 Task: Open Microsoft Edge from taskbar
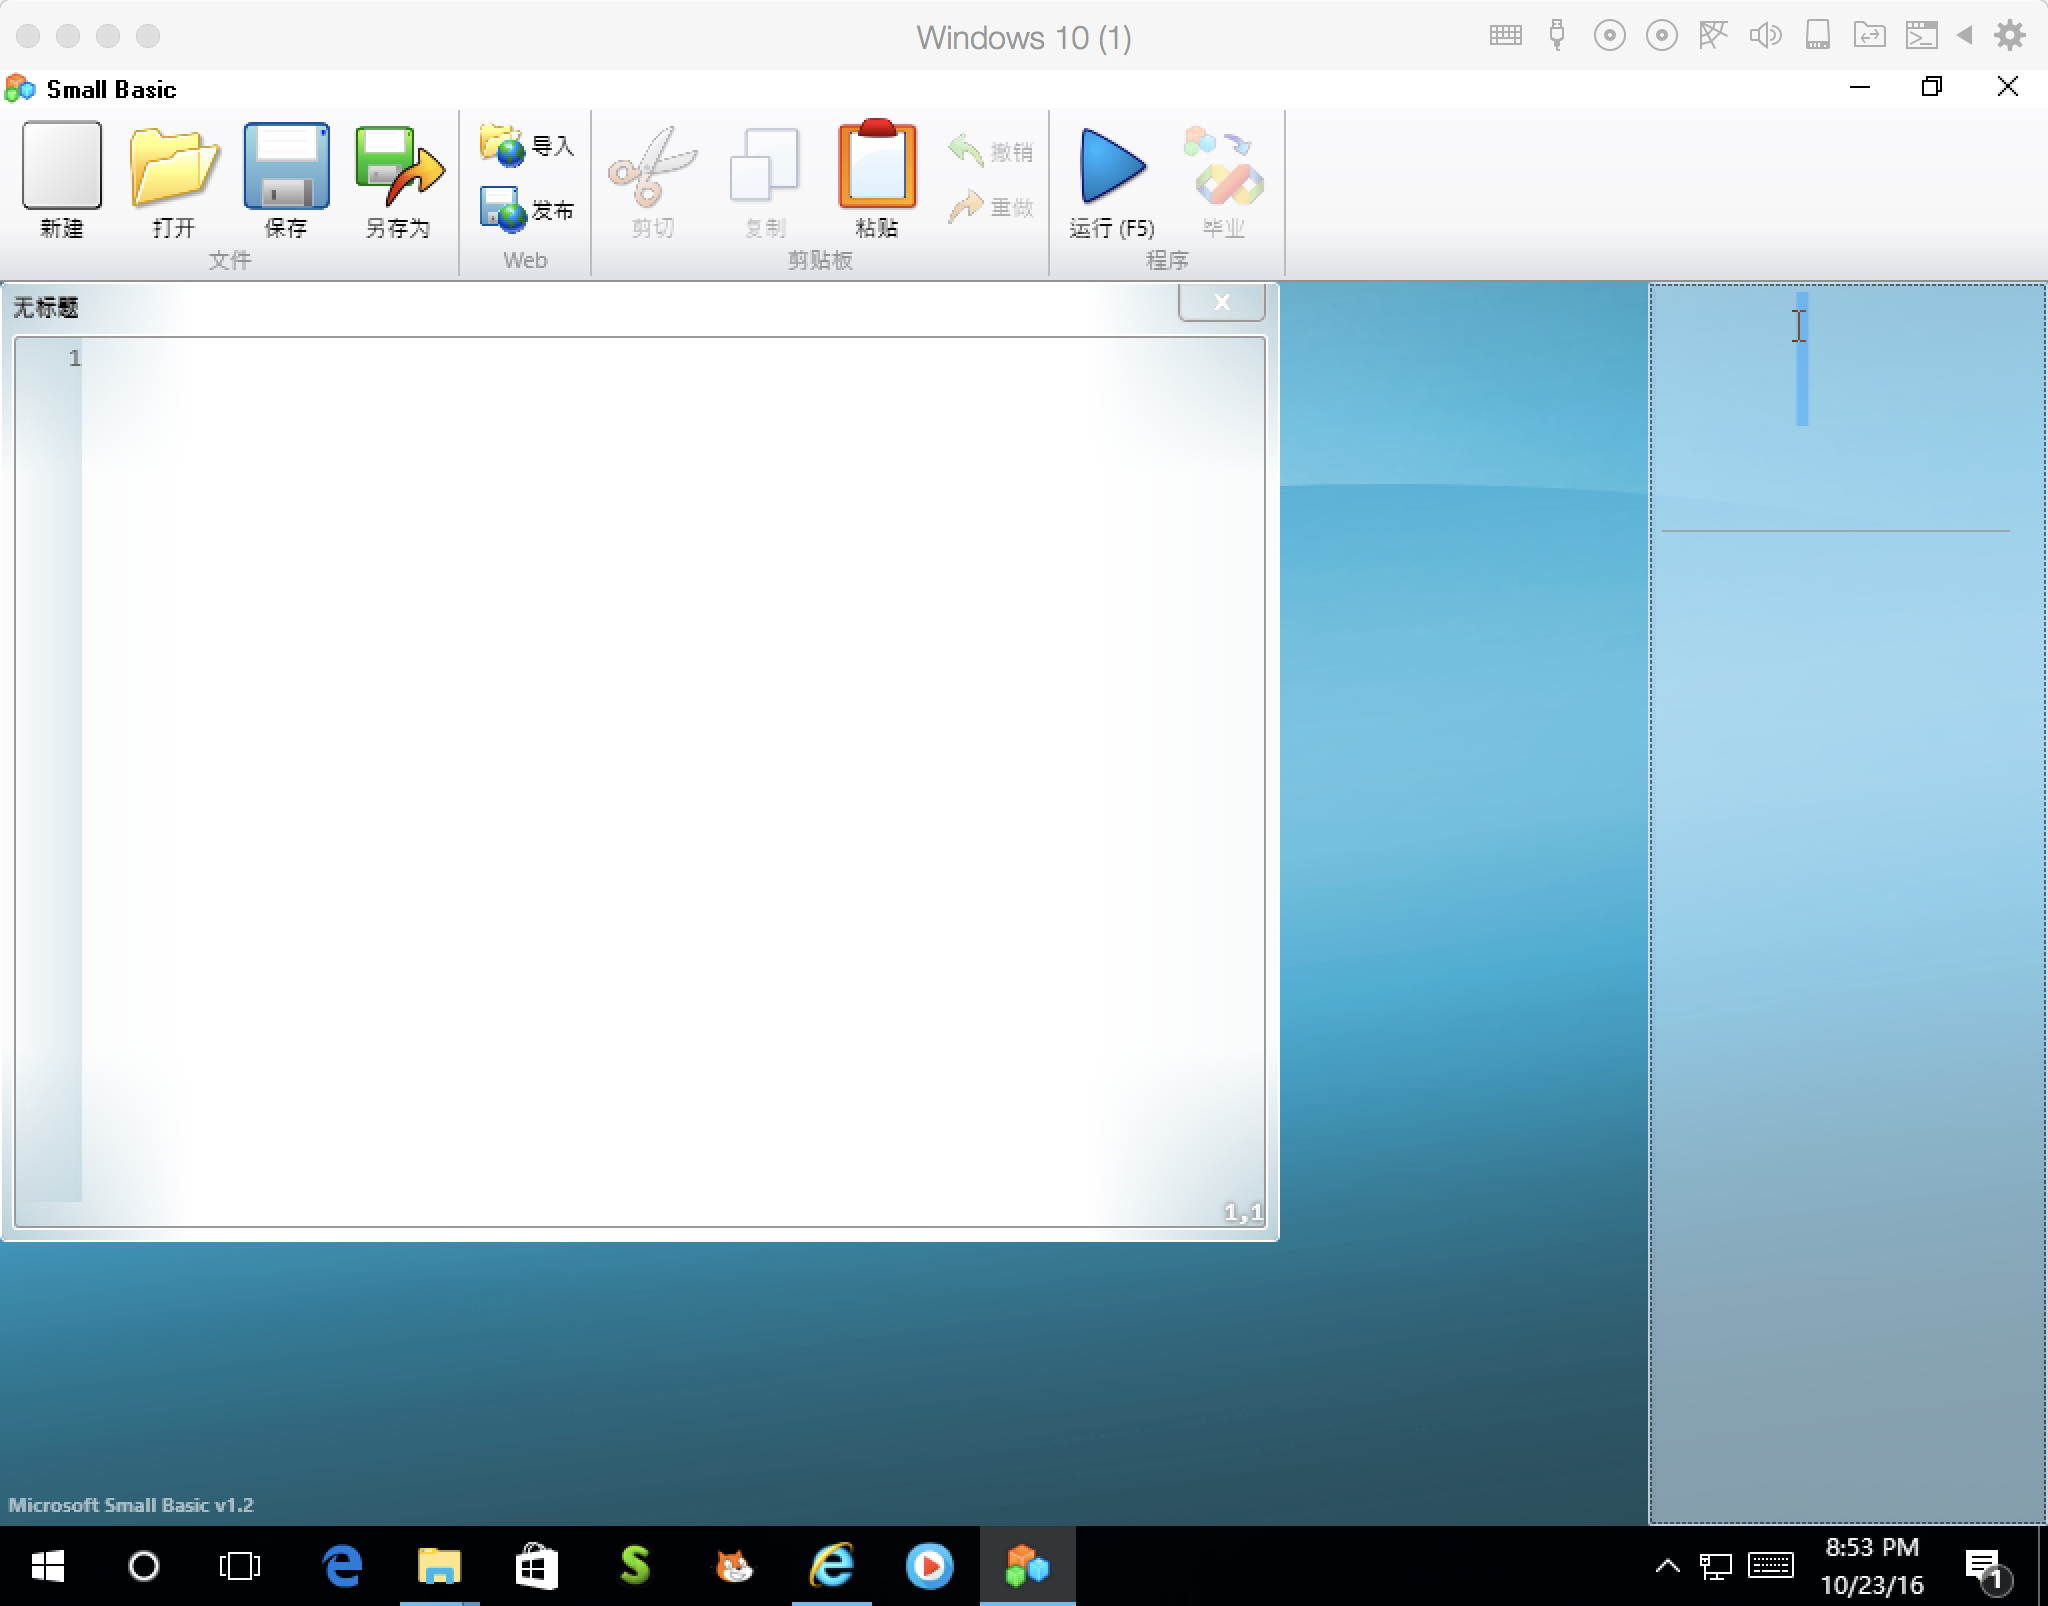tap(342, 1566)
